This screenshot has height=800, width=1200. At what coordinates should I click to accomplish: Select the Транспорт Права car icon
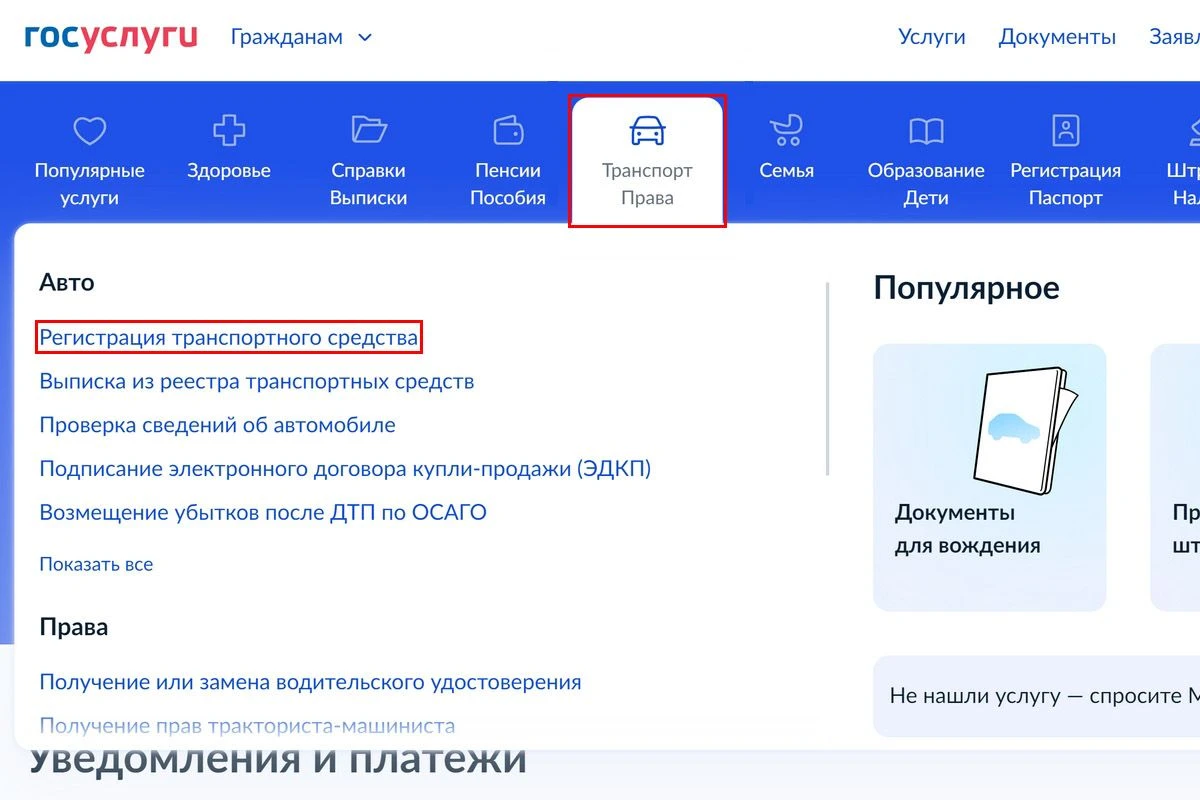click(x=647, y=130)
